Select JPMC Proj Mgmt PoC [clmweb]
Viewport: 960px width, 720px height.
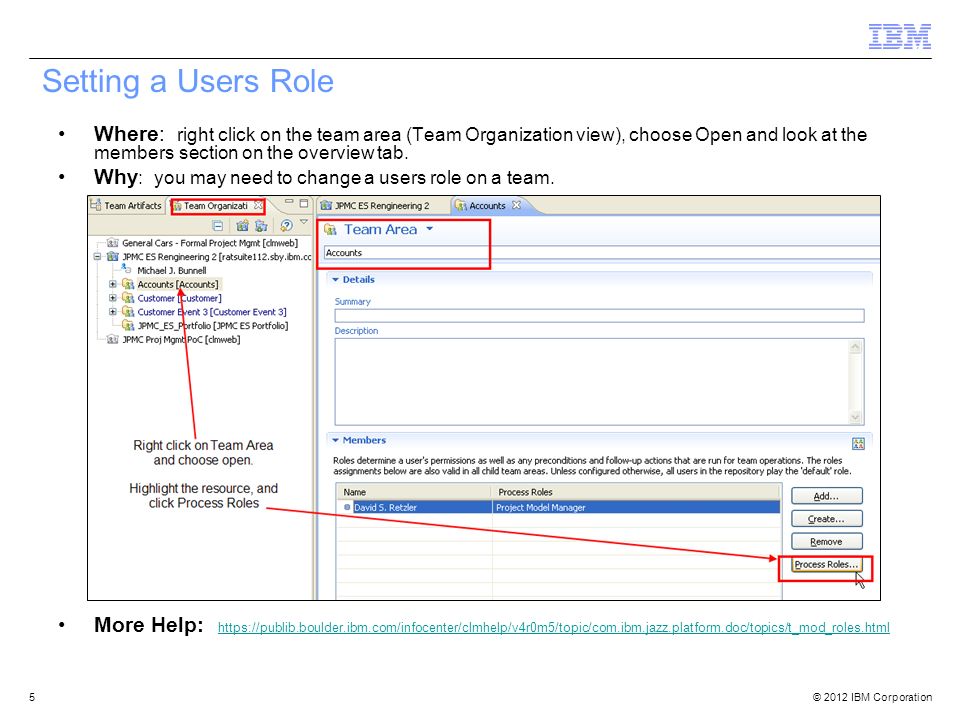click(181, 339)
